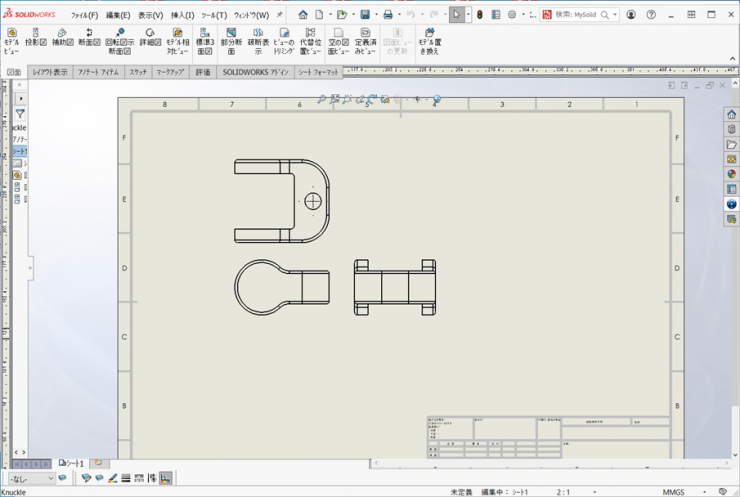This screenshot has width=740, height=497.
Task: Insert an Auxiliary View (補助図)
Action: [62, 38]
